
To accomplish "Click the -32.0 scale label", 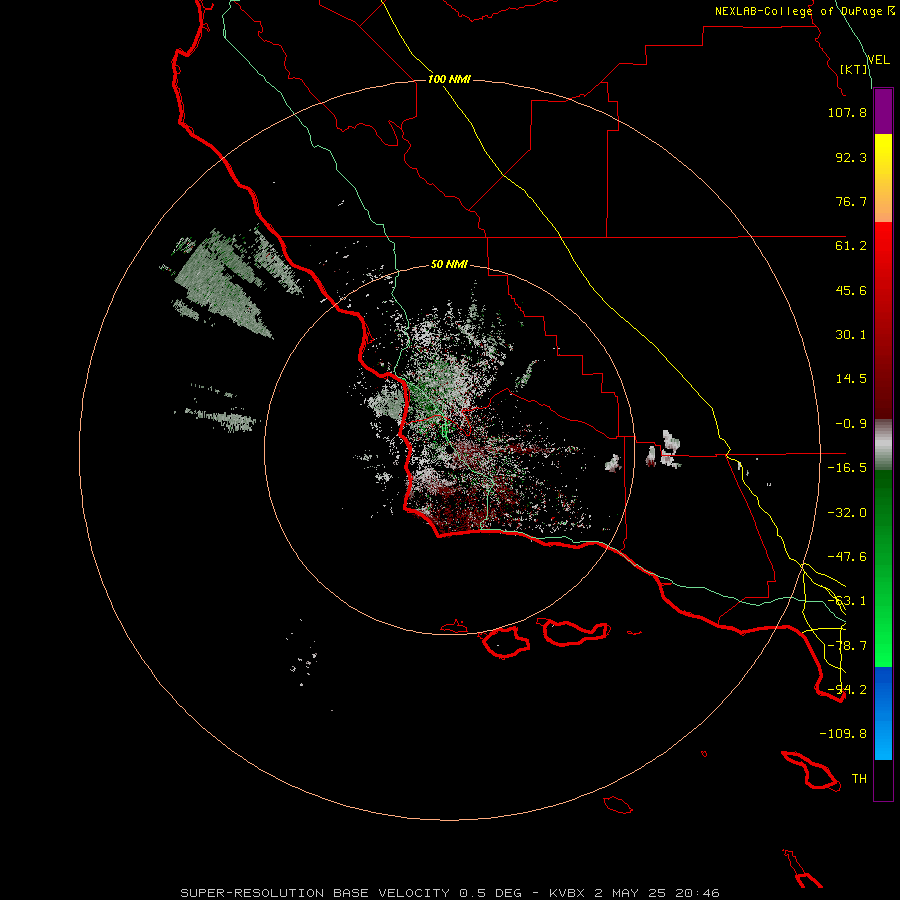I will [x=847, y=513].
